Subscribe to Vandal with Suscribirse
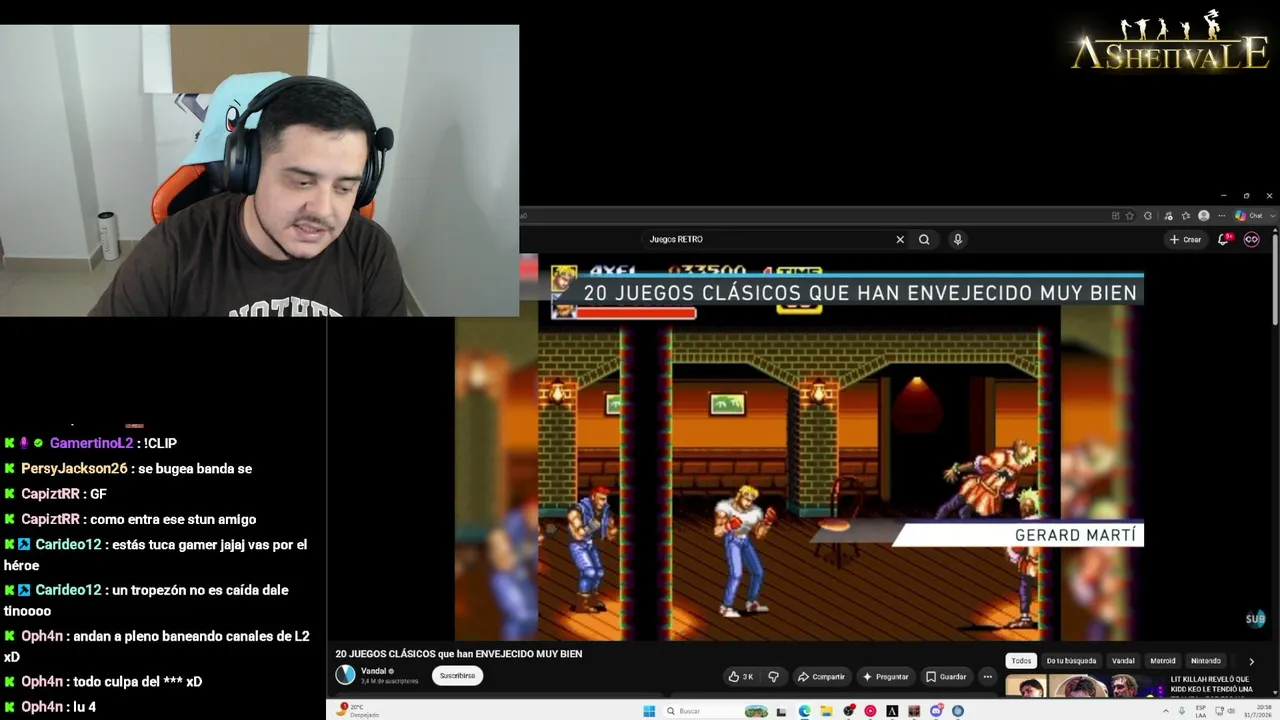Viewport: 1280px width, 720px height. 457,676
